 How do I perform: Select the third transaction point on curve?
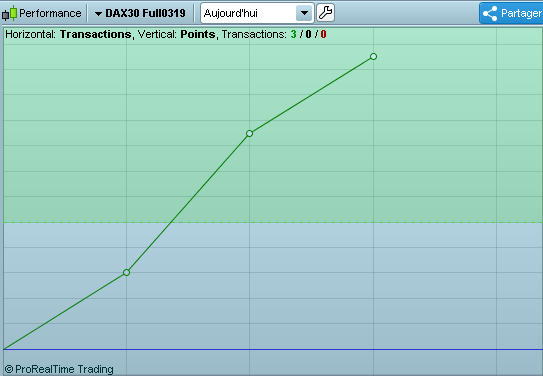373,56
